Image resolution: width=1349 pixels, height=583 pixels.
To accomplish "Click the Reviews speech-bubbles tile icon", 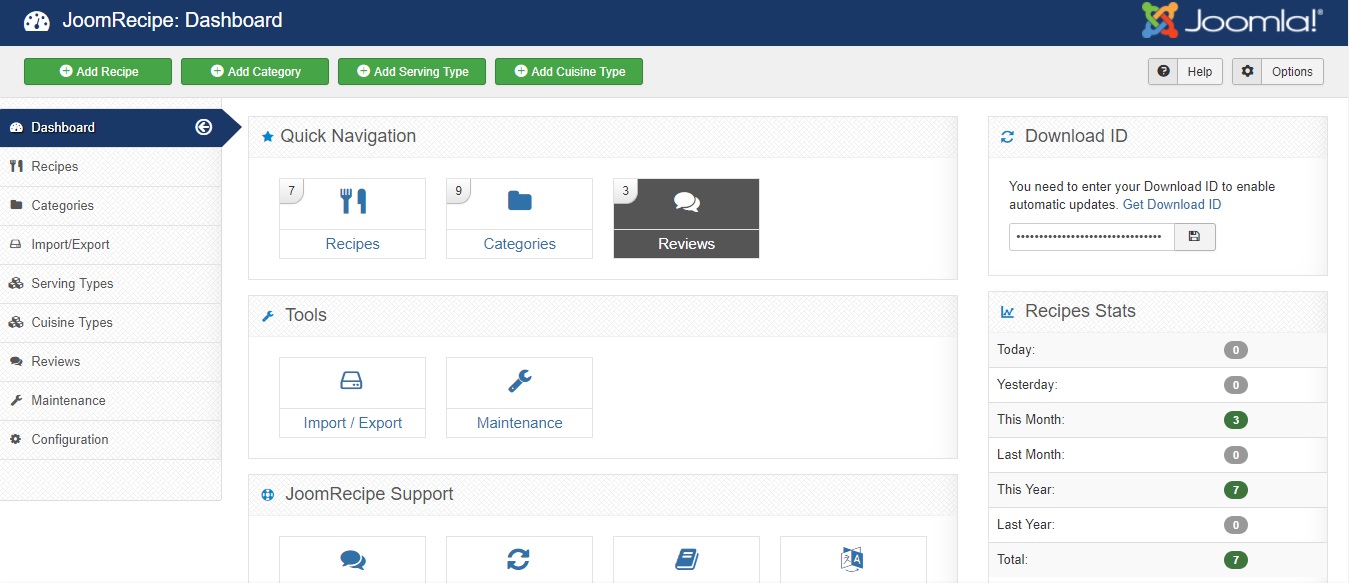I will pos(686,203).
